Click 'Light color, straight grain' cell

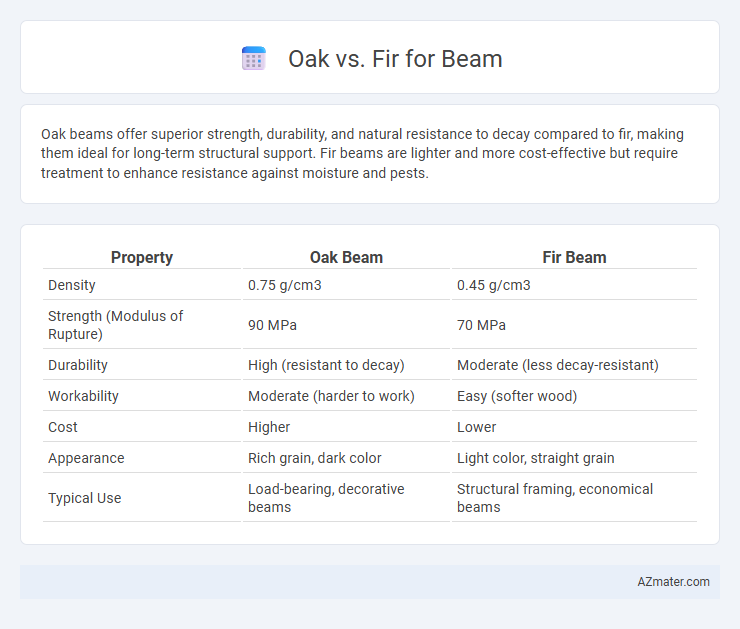click(x=536, y=458)
